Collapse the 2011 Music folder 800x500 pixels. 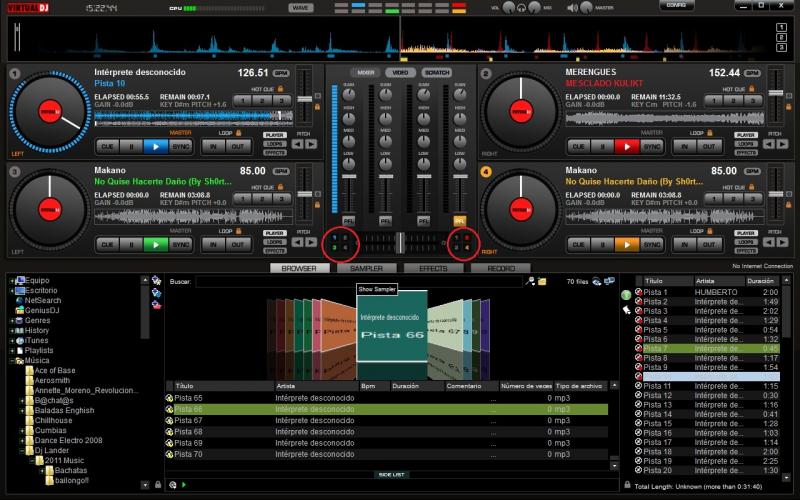(31, 460)
